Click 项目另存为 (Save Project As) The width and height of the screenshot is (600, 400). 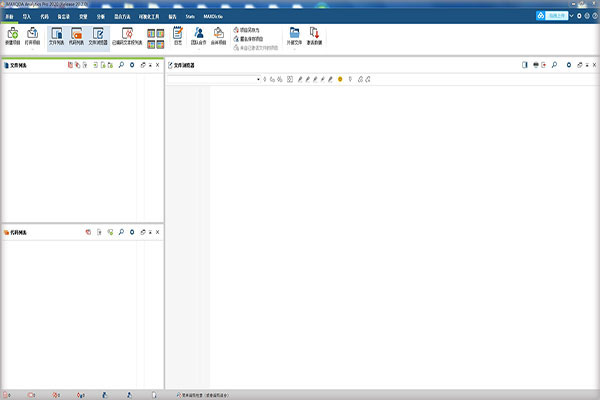[246, 30]
